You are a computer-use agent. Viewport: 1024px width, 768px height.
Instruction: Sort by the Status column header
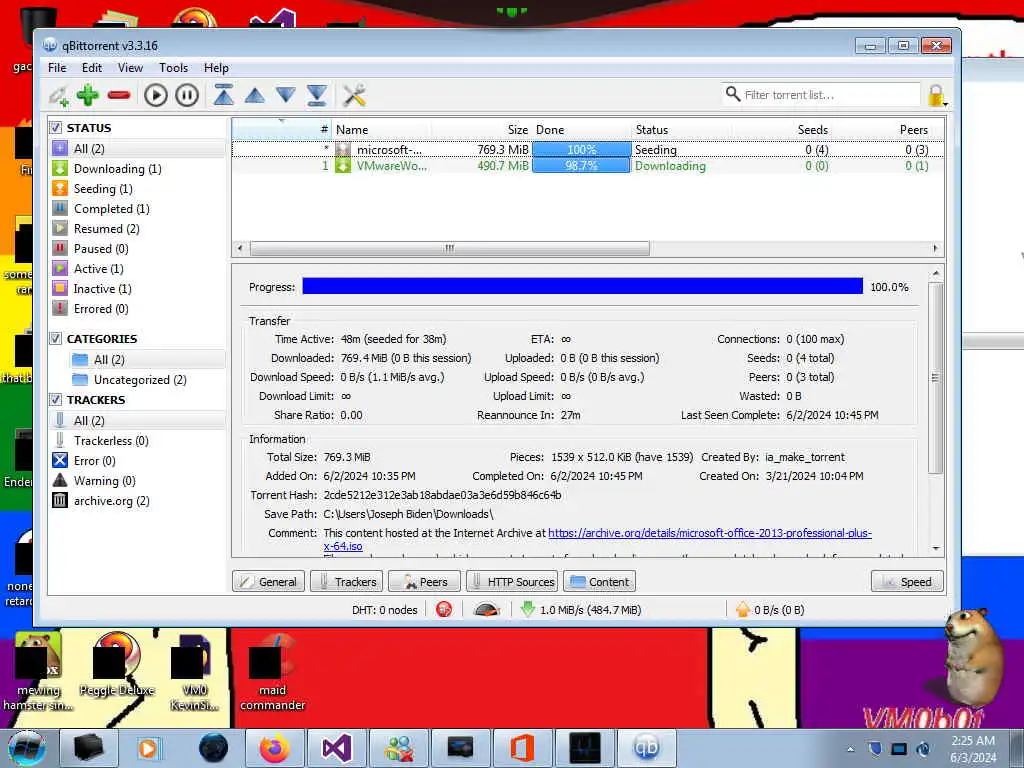(x=681, y=129)
